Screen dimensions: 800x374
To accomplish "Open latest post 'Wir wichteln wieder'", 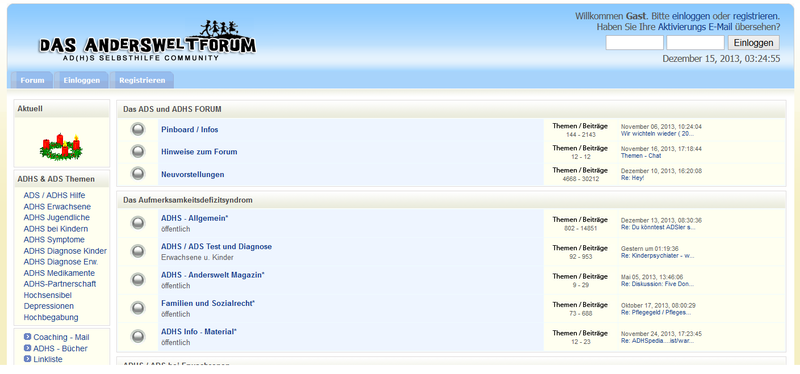I will pyautogui.click(x=657, y=133).
